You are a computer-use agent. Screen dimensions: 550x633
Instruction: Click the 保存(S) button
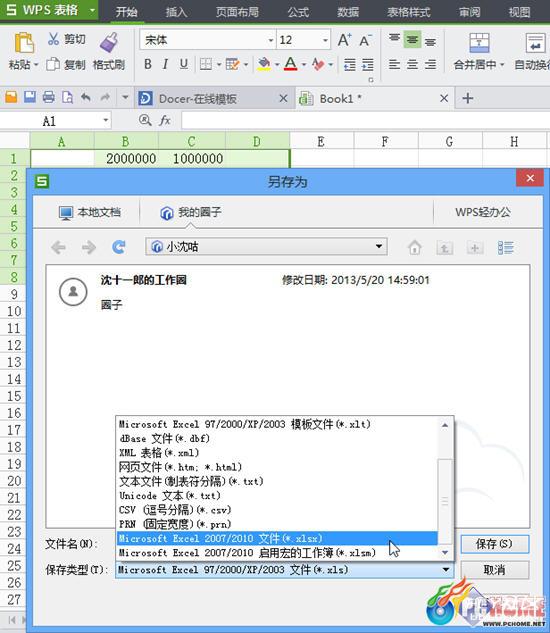click(x=494, y=544)
